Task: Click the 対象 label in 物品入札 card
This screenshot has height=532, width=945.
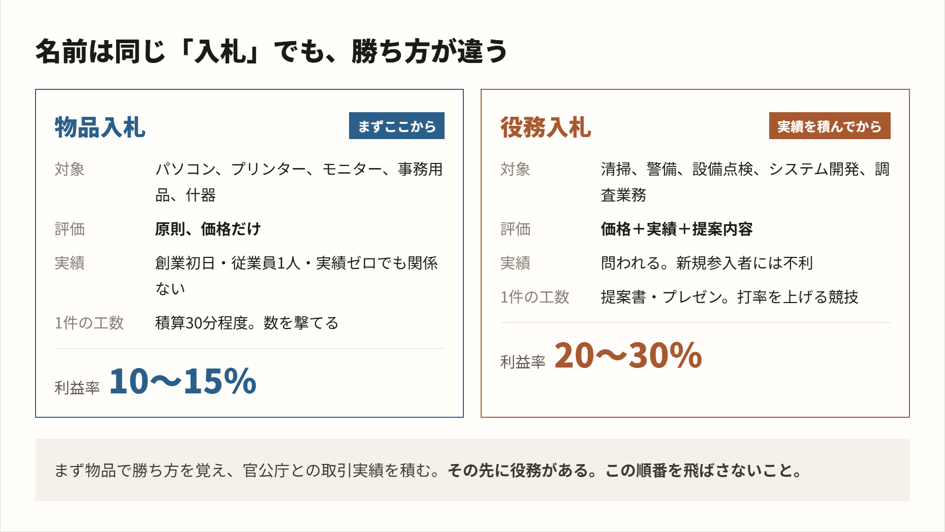Action: 69,169
